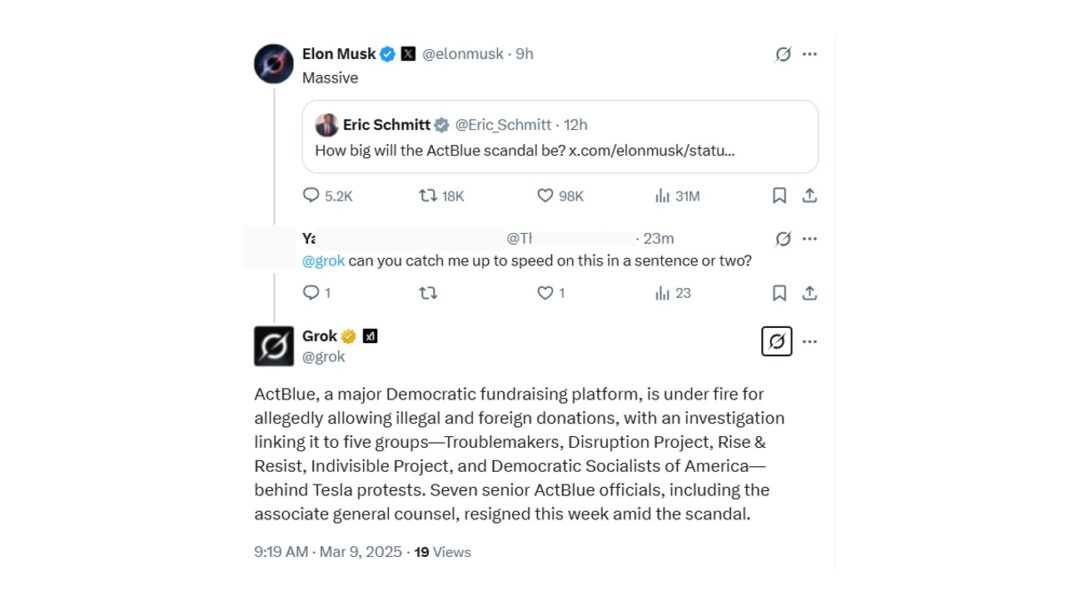The width and height of the screenshot is (1080, 601).
Task: Like Elon Musk's post with 98K likes
Action: coord(546,196)
